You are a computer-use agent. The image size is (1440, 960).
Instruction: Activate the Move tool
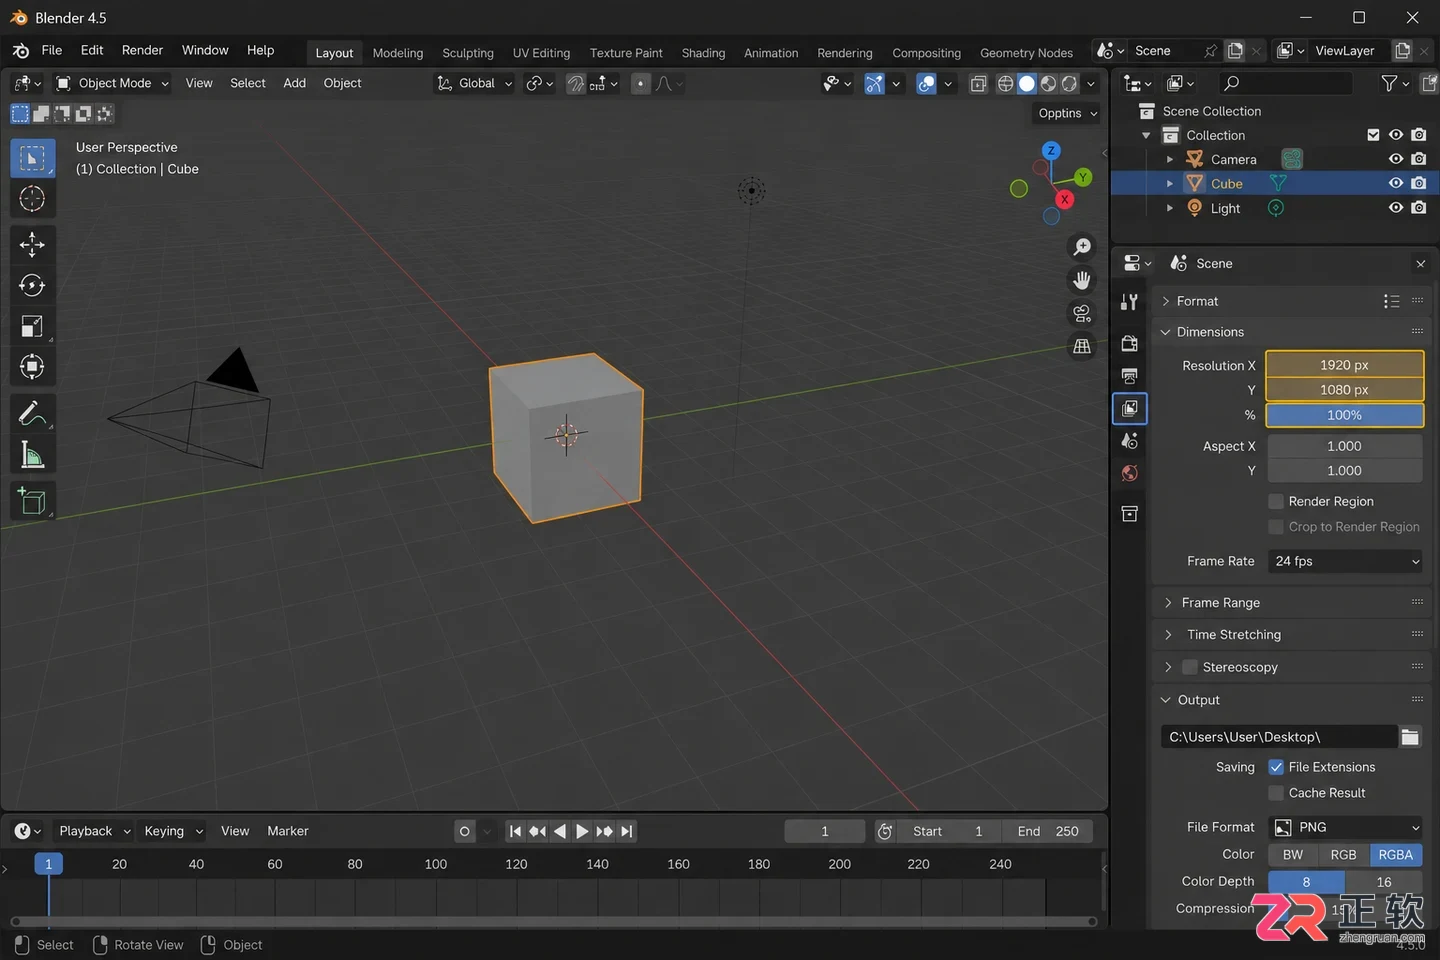point(32,245)
